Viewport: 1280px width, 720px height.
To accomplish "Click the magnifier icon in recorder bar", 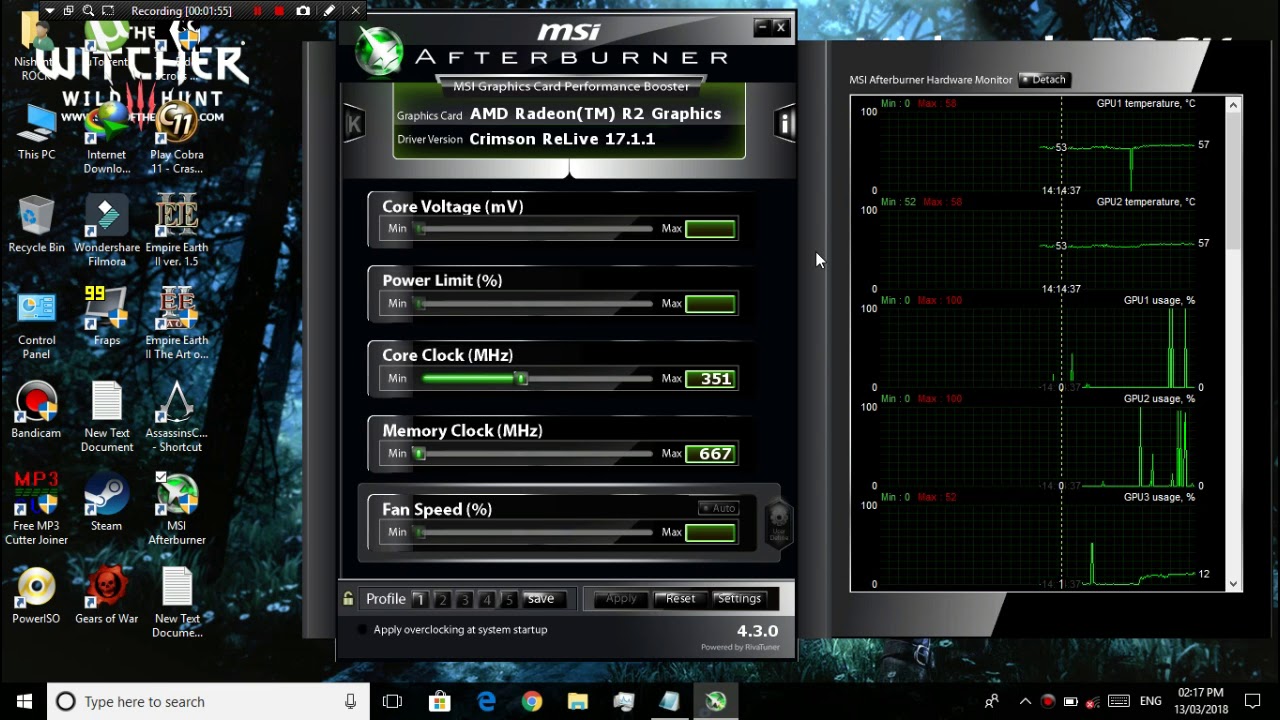I will tap(88, 11).
